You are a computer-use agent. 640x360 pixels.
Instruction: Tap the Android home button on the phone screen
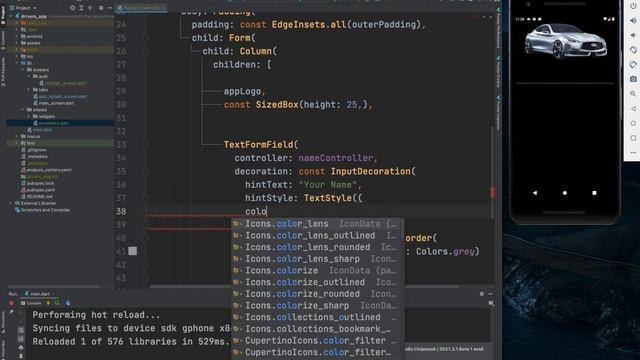pyautogui.click(x=564, y=193)
